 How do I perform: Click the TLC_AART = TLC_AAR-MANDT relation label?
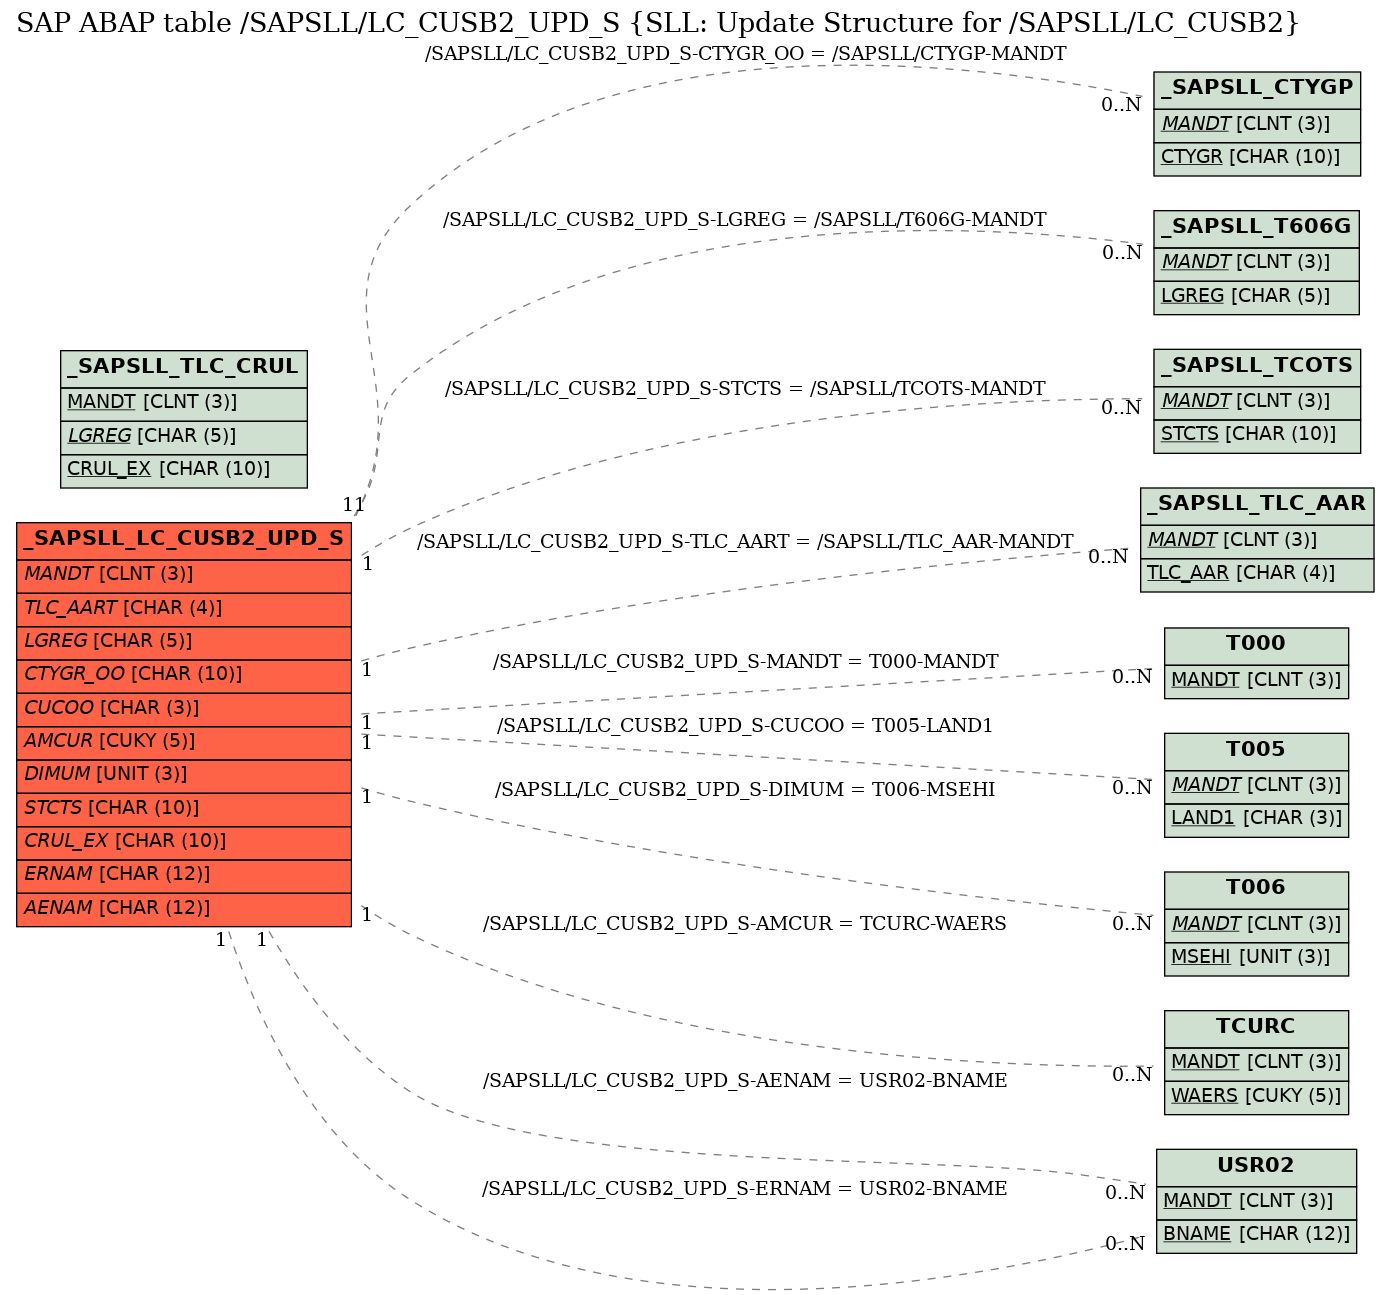[x=745, y=542]
